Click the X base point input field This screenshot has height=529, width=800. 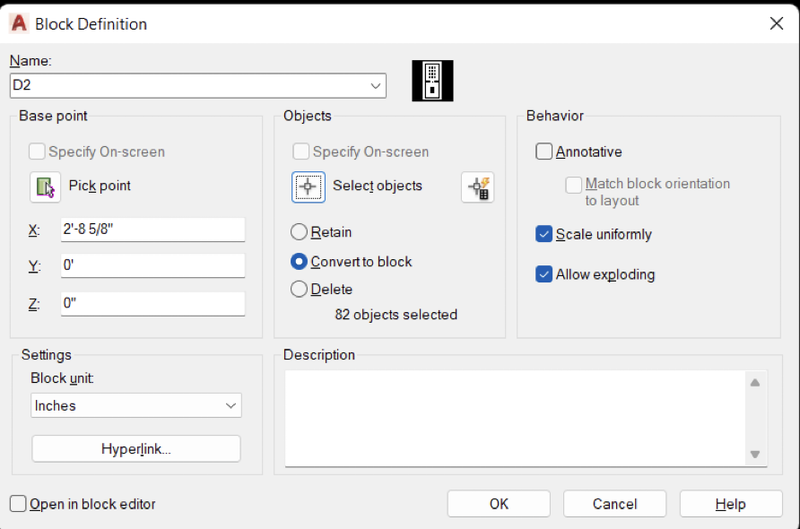153,230
